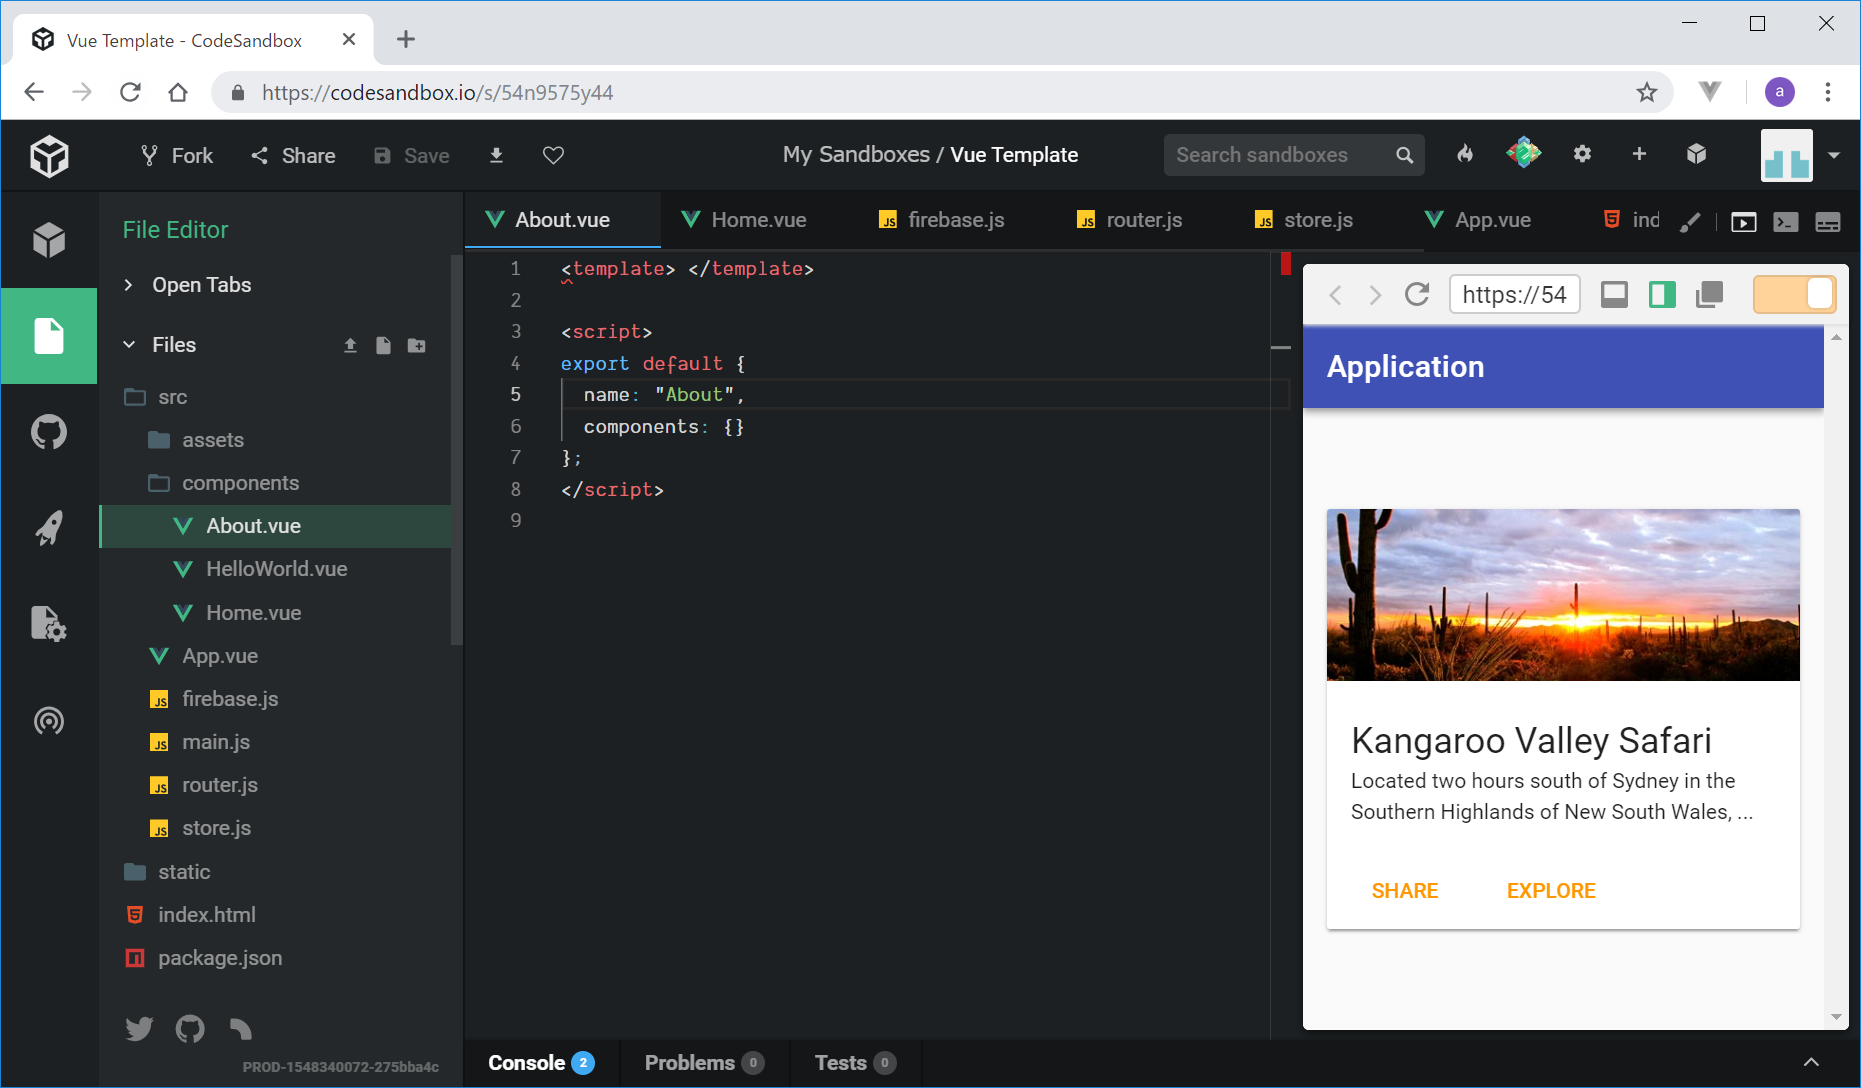
Task: Toggle the split preview view icon
Action: [1662, 295]
